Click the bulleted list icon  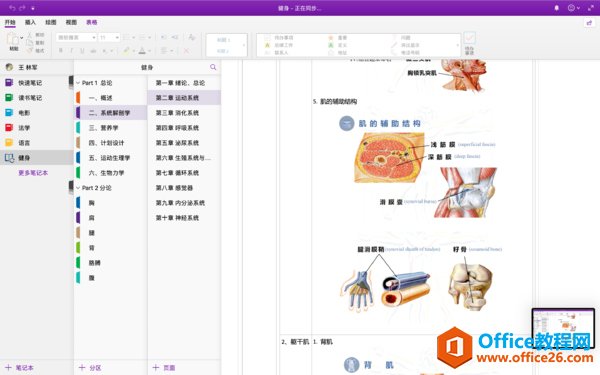[x=126, y=38]
